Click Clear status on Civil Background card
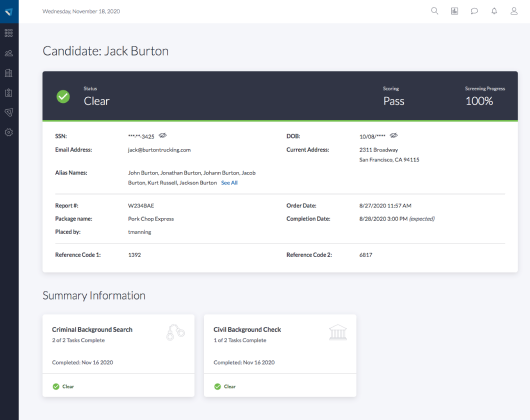 (225, 387)
